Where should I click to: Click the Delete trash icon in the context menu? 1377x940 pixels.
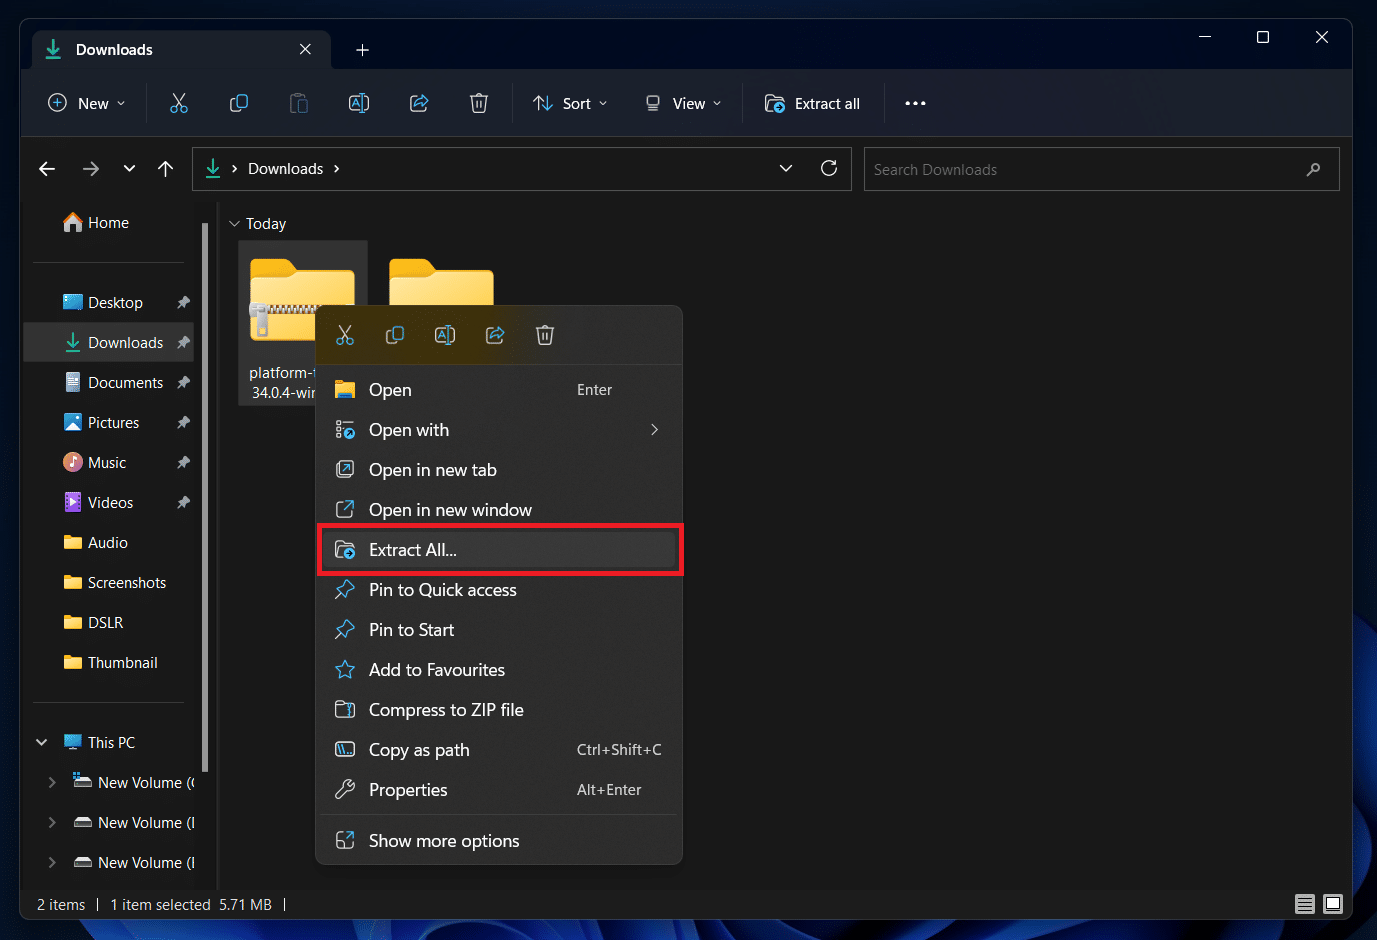click(545, 335)
